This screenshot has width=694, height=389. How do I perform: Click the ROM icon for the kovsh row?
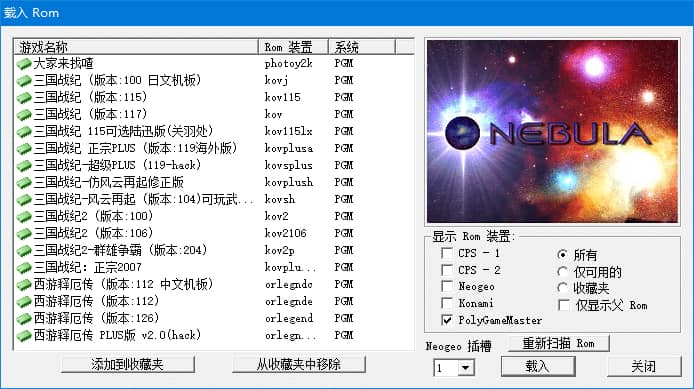tap(24, 200)
